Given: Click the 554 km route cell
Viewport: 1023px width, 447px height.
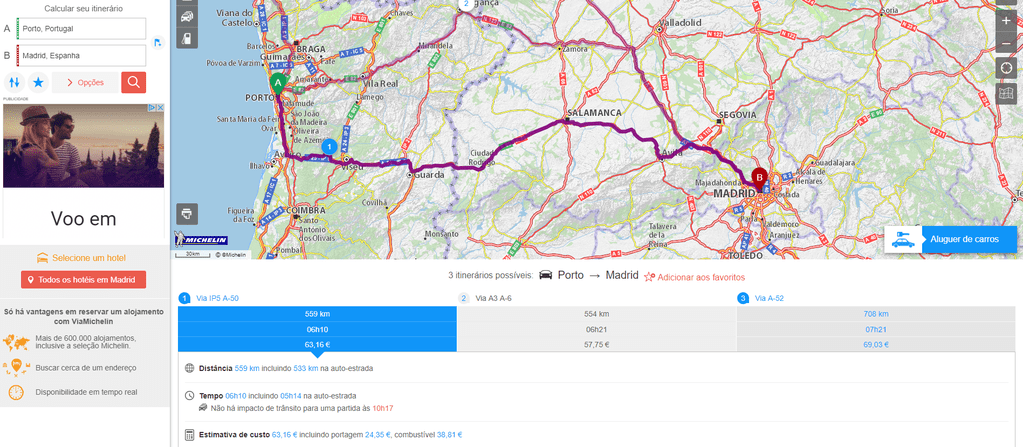Looking at the screenshot, I should pos(596,314).
